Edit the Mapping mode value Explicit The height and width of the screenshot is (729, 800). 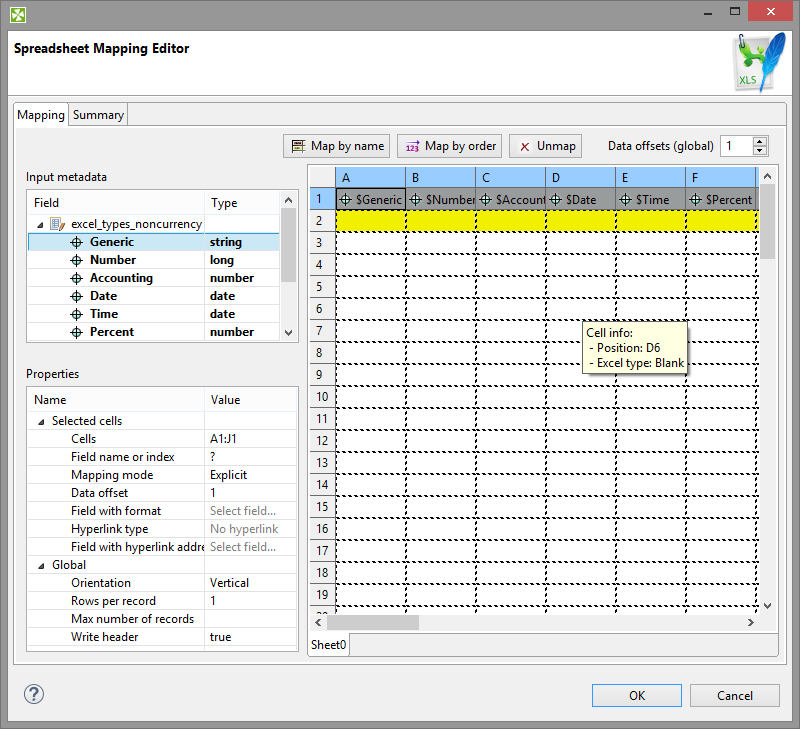tap(250, 475)
